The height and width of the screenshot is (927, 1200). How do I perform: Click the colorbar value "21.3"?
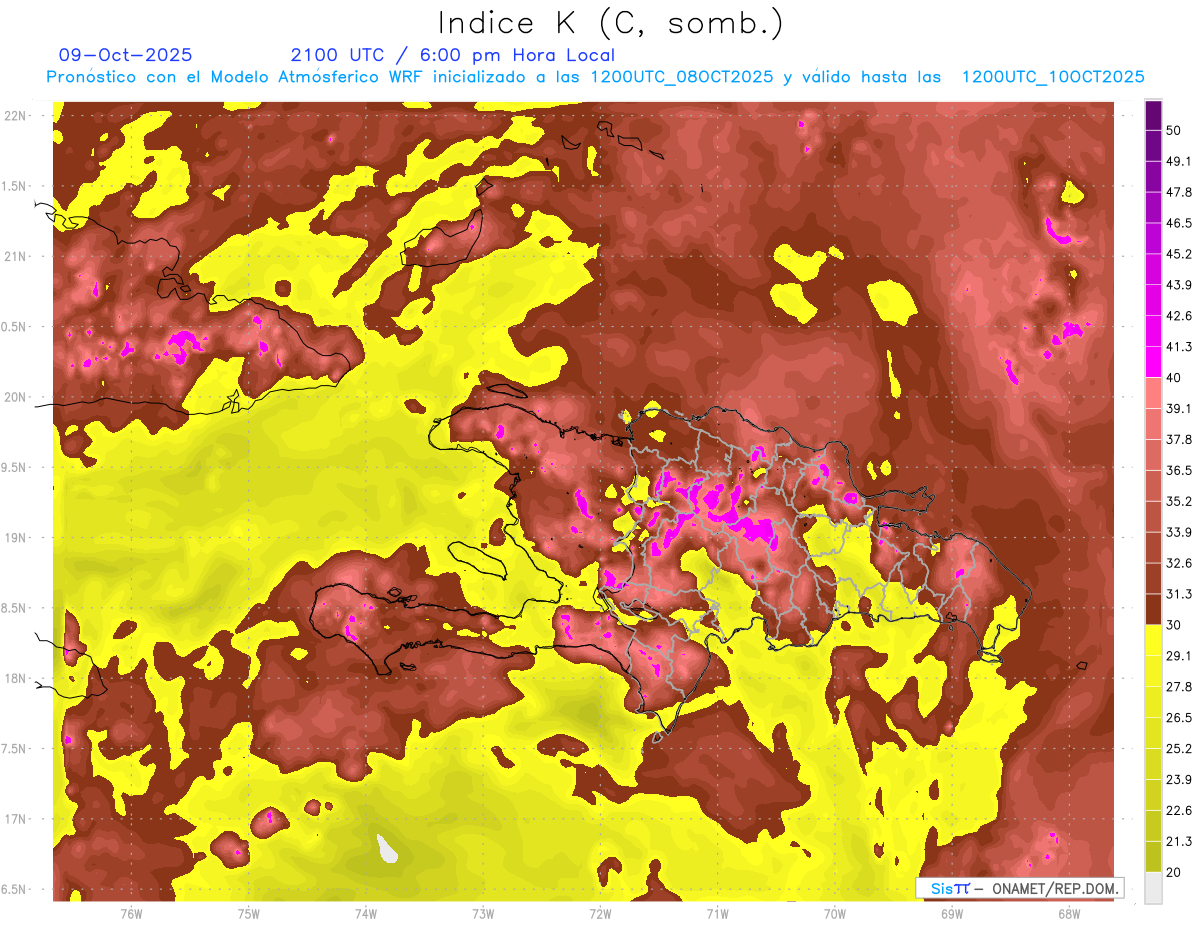click(1178, 841)
